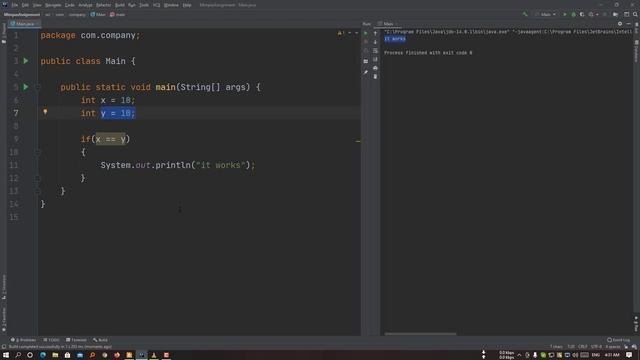Click the trash icon to clear console
The height and width of the screenshot is (360, 640).
point(375,76)
